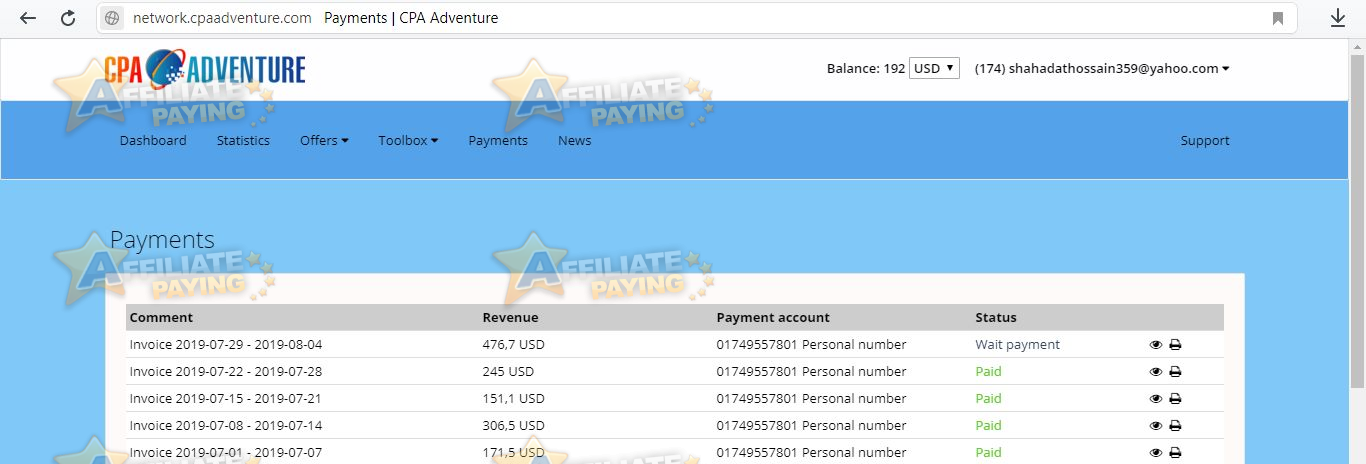The image size is (1366, 464).
Task: Open downloads with the download arrow icon
Action: pyautogui.click(x=1338, y=18)
